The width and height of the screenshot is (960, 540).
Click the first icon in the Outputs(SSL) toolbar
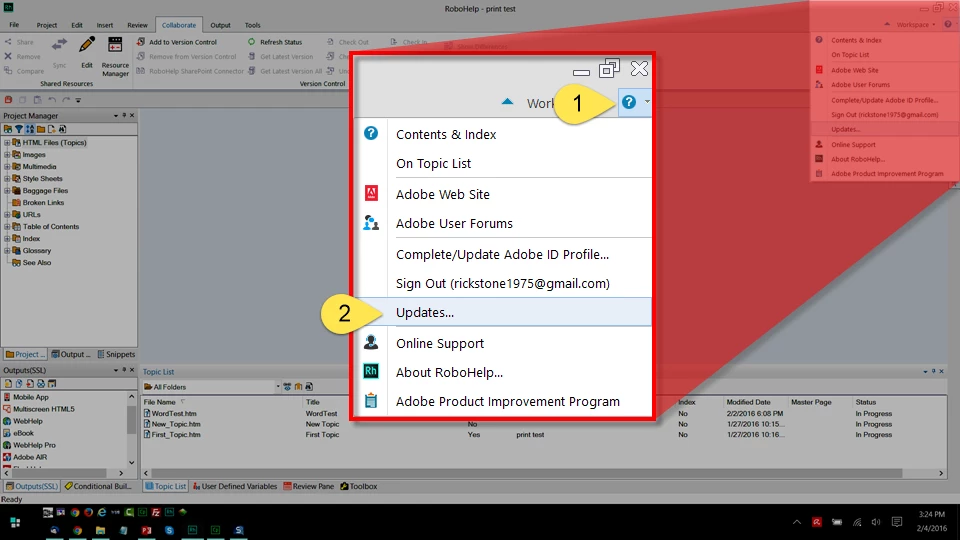coord(8,383)
